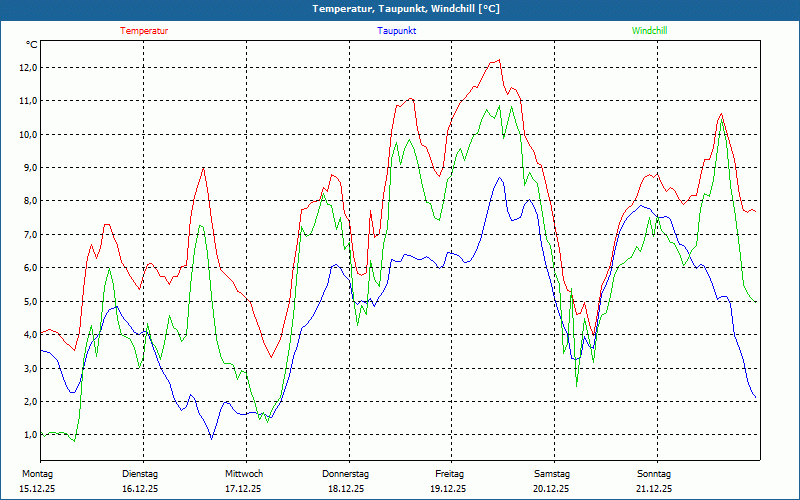Click the 20.12.25 date label

pos(552,489)
